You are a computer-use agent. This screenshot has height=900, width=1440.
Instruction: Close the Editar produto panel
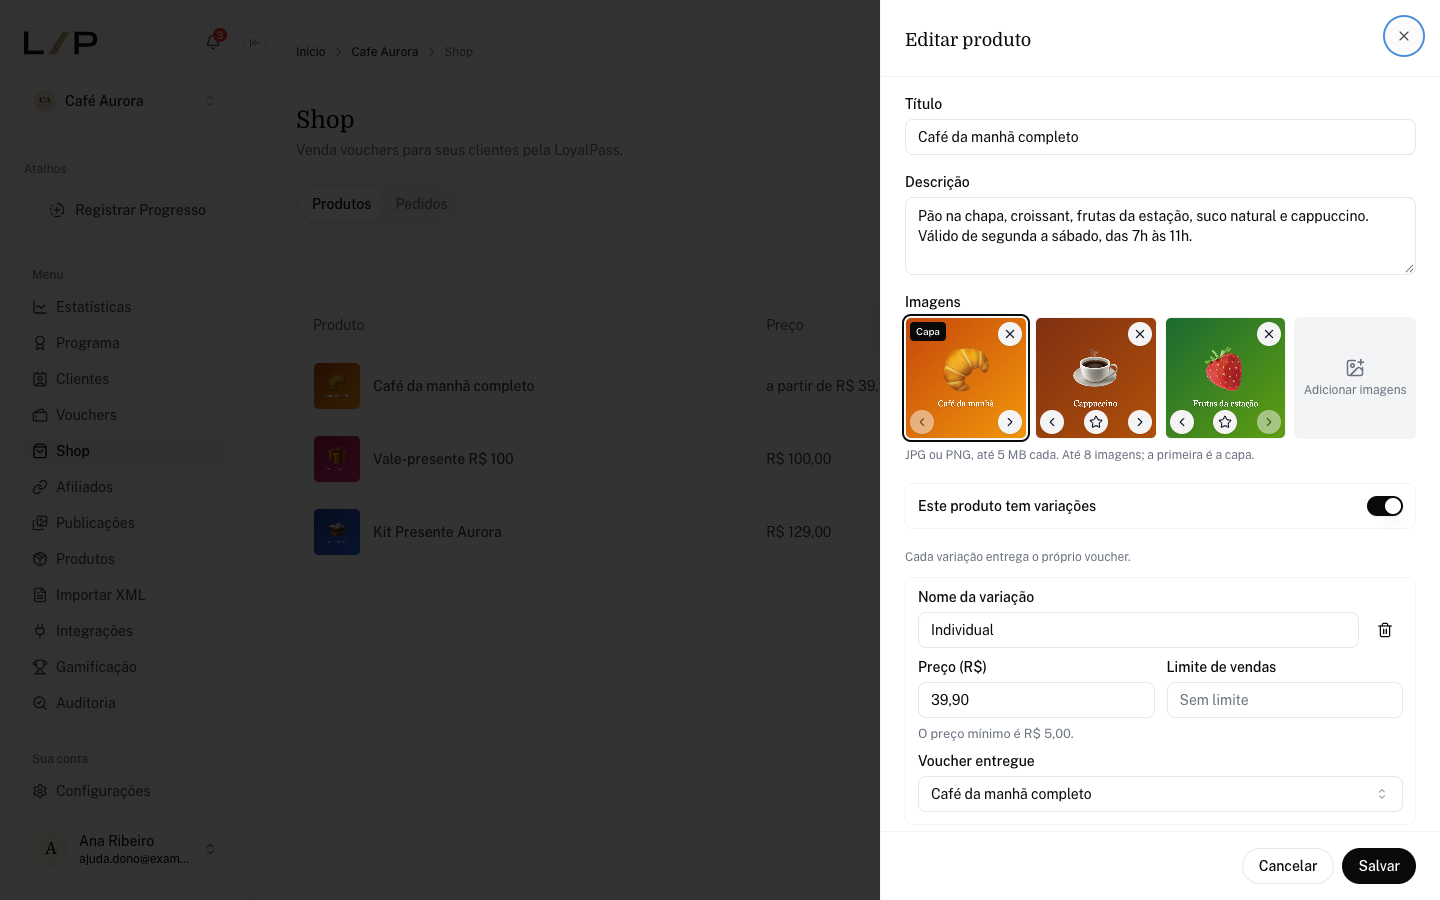tap(1404, 36)
